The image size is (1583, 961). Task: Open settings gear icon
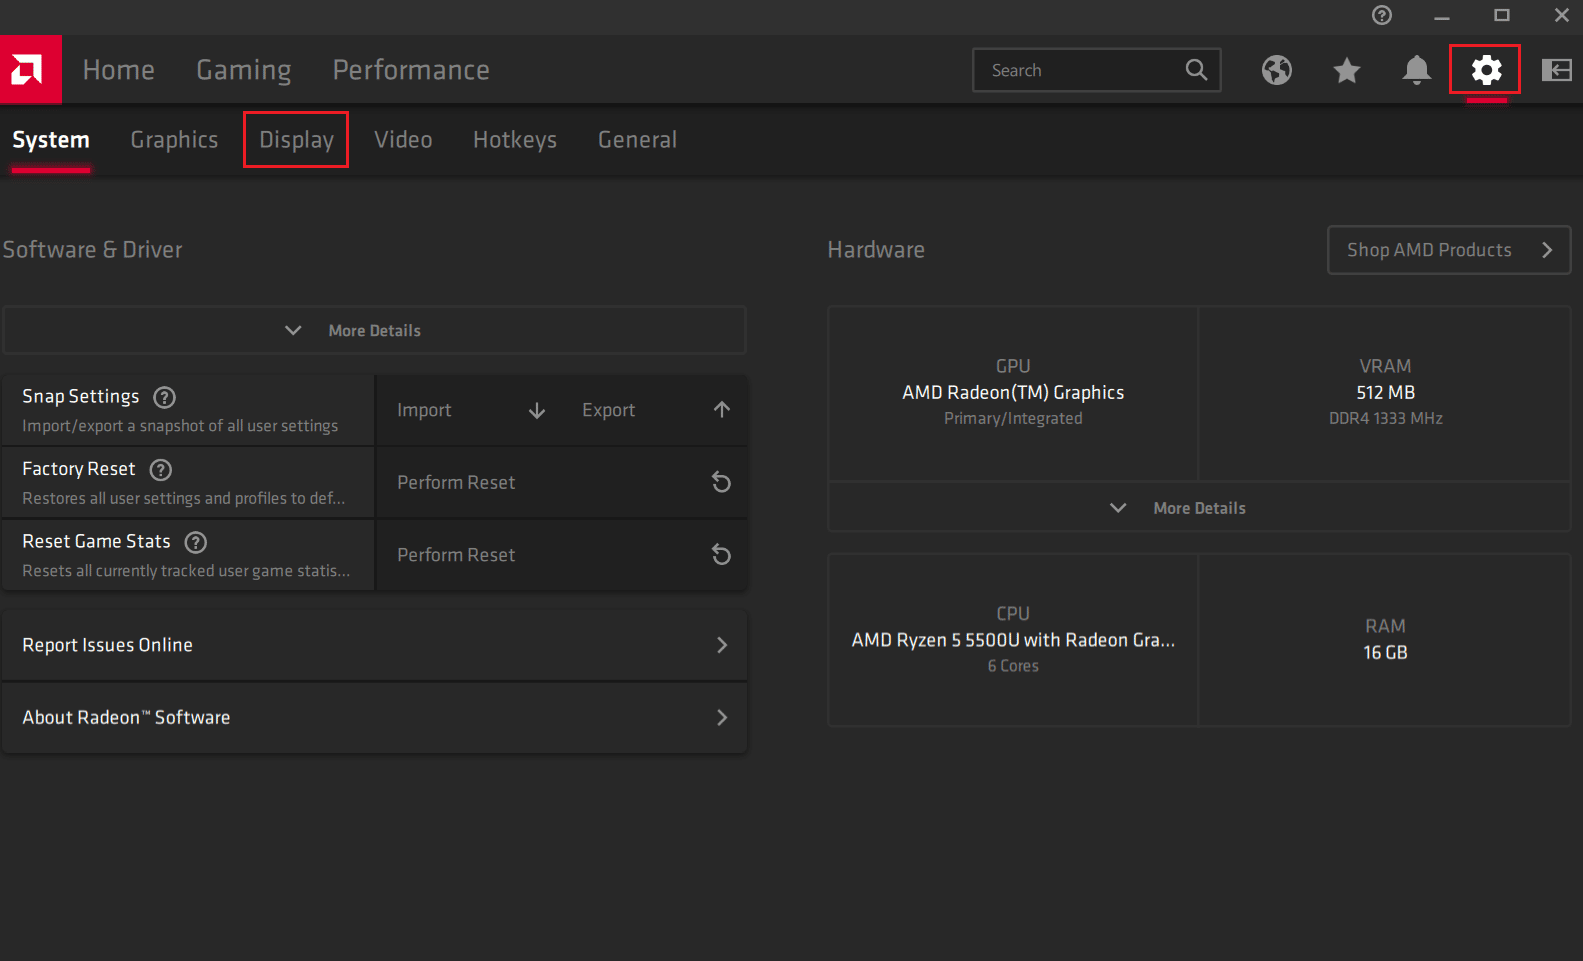click(1486, 70)
